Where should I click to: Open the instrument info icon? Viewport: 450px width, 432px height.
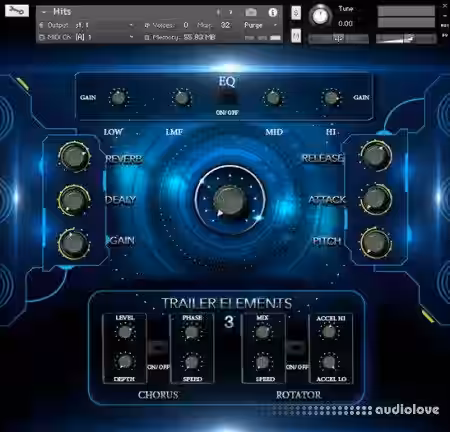[273, 12]
